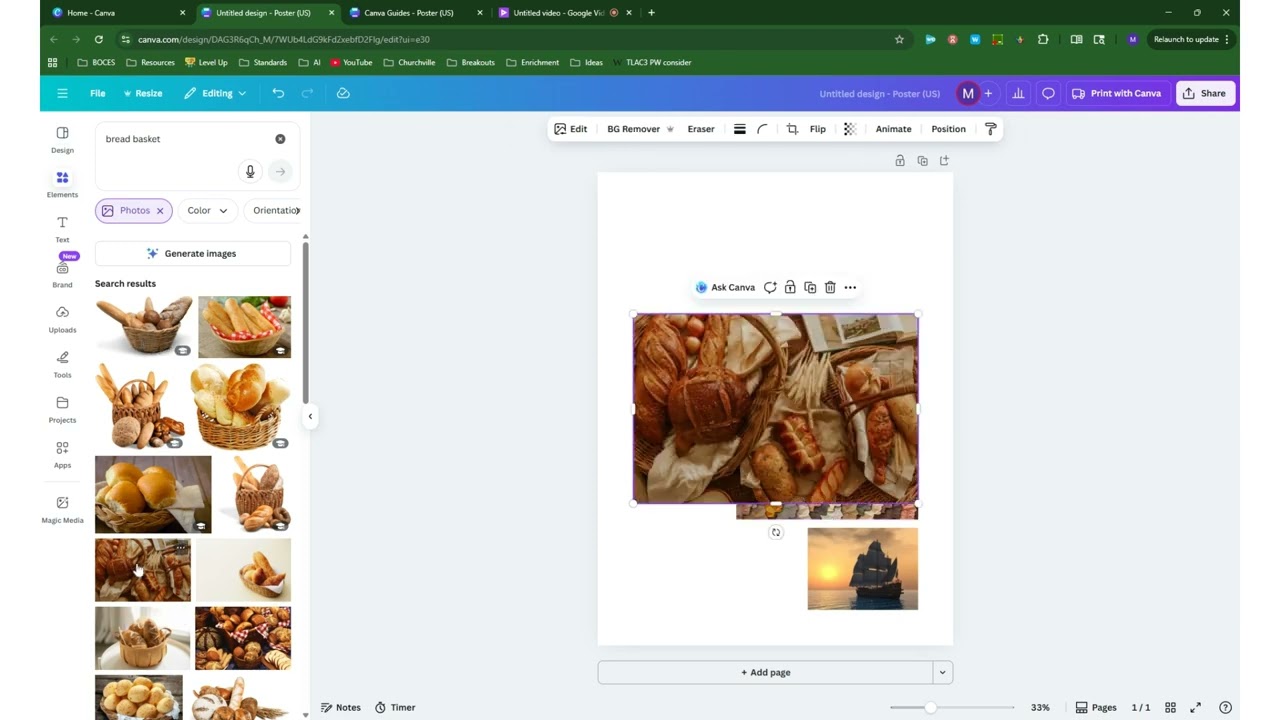1280x720 pixels.
Task: Click the copy style paint roller
Action: pyautogui.click(x=990, y=129)
